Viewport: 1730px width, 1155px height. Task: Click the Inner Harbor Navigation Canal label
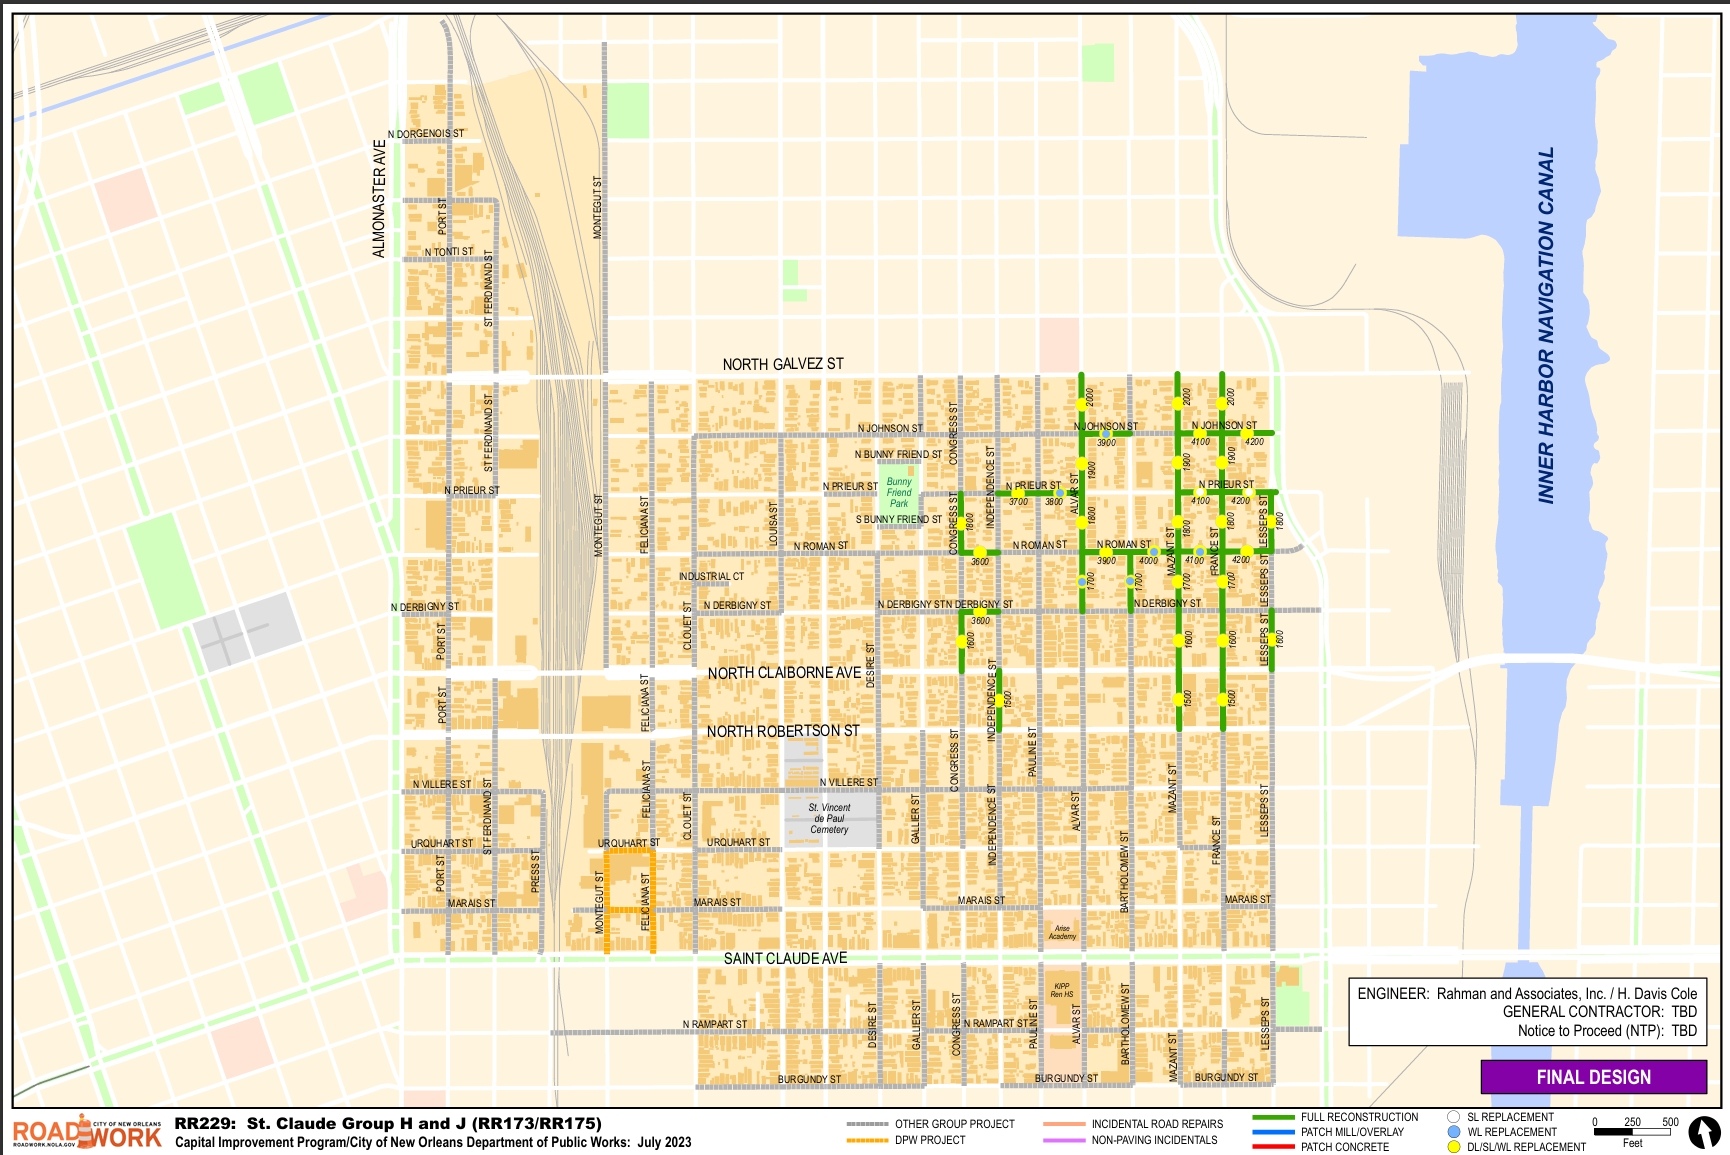click(x=1546, y=326)
